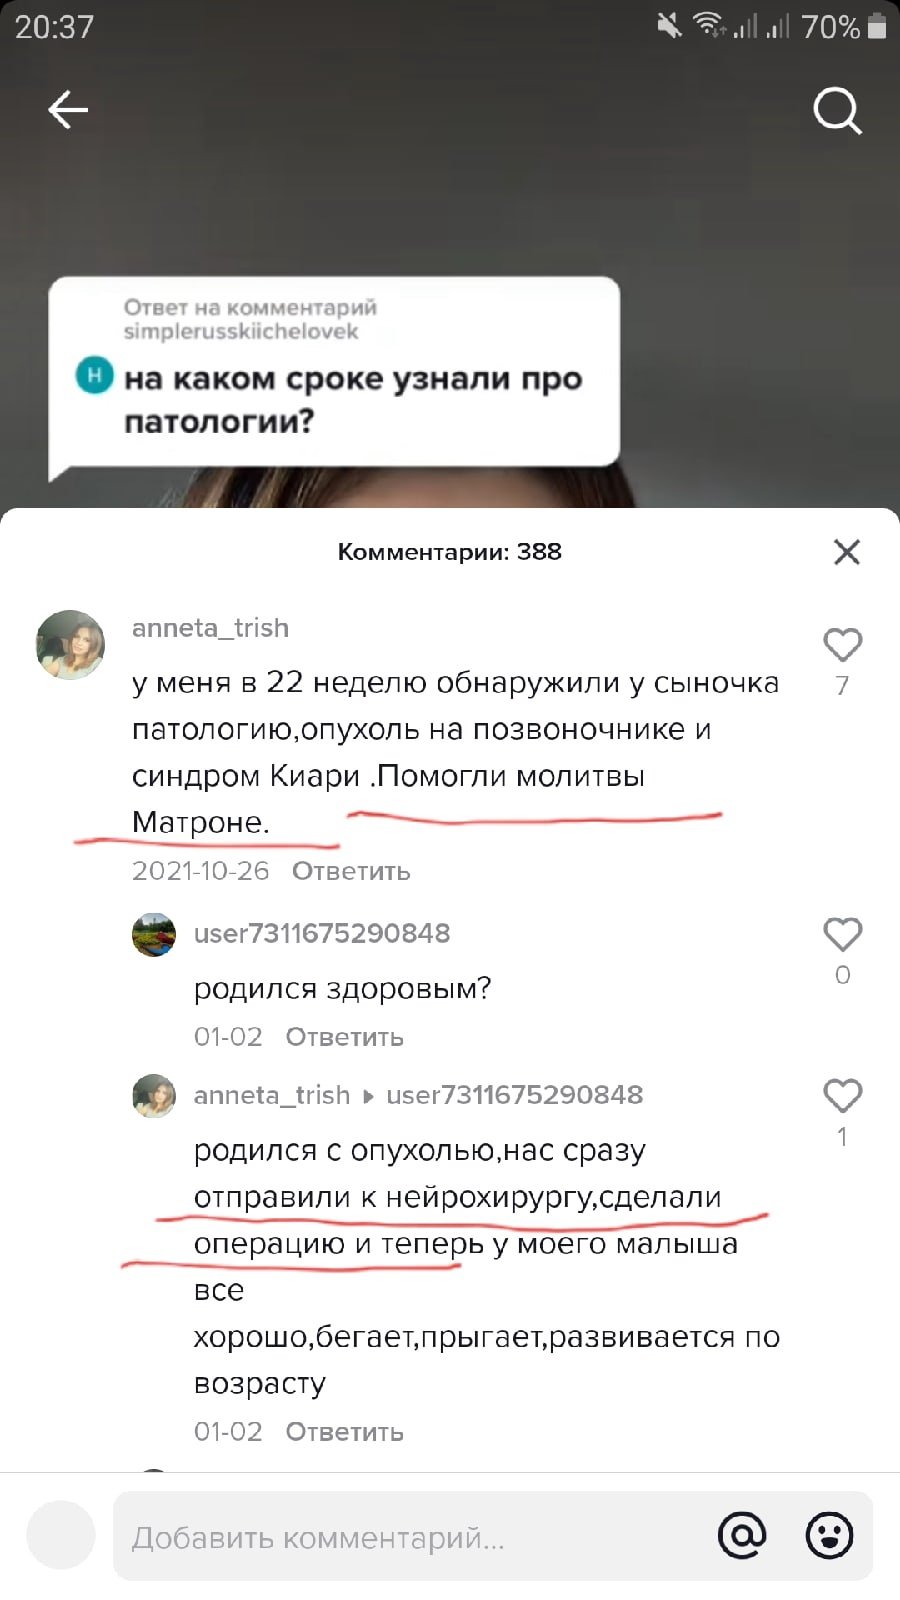Reply to user7311675290848's comment
This screenshot has width=900, height=1600.
tap(344, 1037)
